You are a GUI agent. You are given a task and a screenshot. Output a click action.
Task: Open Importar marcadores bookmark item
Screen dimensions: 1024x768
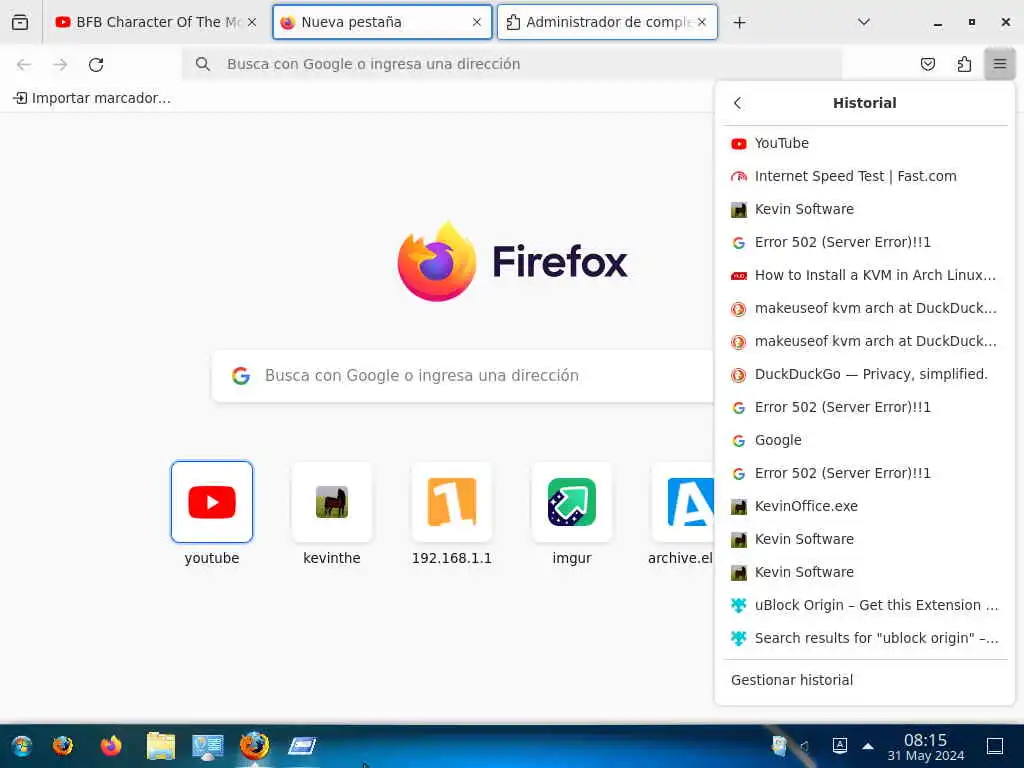click(92, 98)
